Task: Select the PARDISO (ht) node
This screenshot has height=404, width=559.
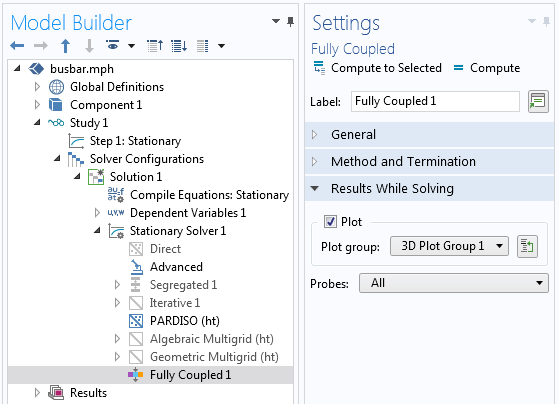Action: tap(185, 321)
